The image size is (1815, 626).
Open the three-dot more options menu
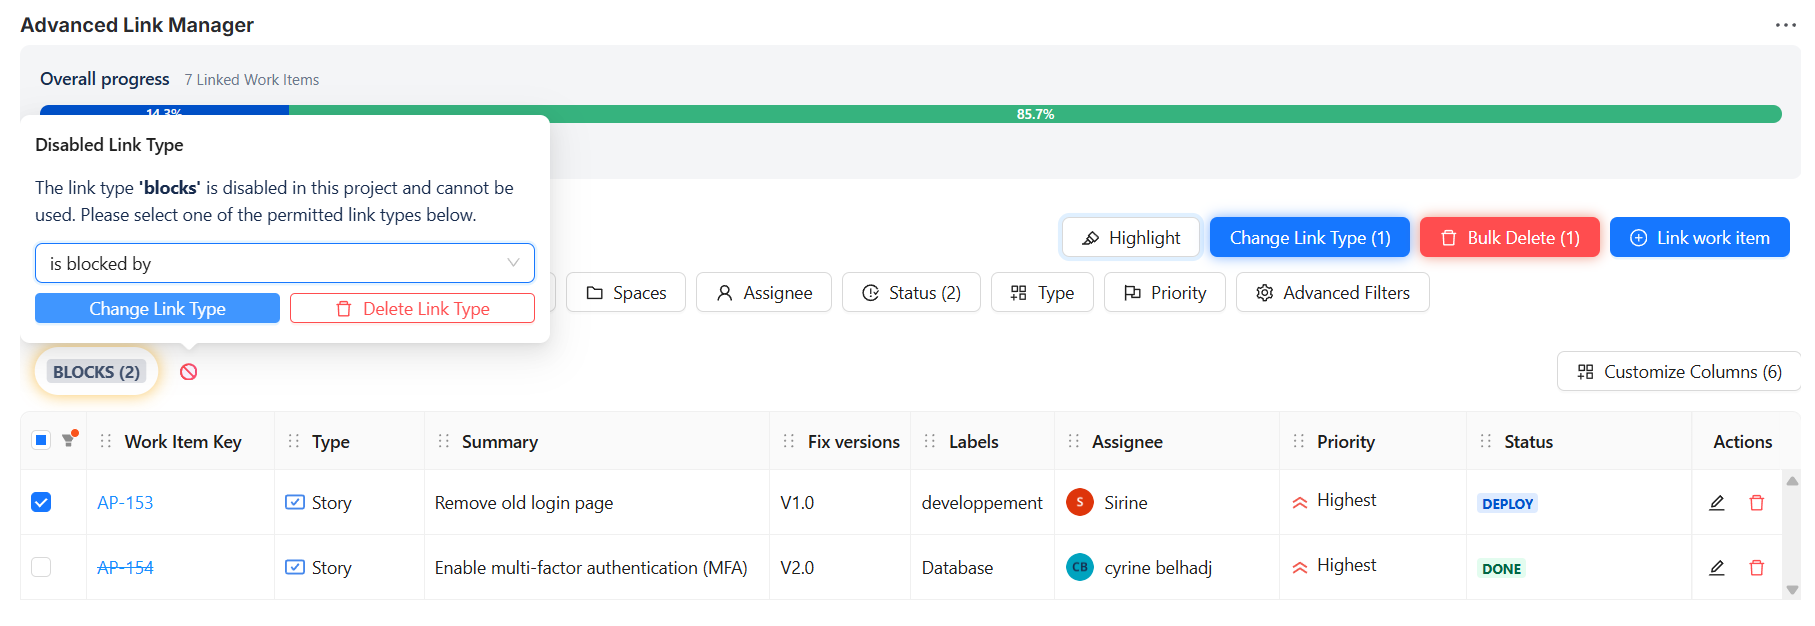tap(1785, 25)
